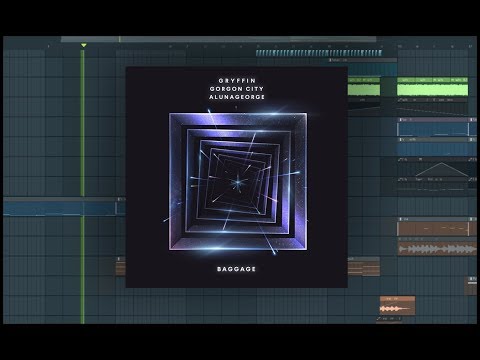Click the ALUNAGEORGE text on the cover
This screenshot has width=480, height=360.
click(237, 97)
